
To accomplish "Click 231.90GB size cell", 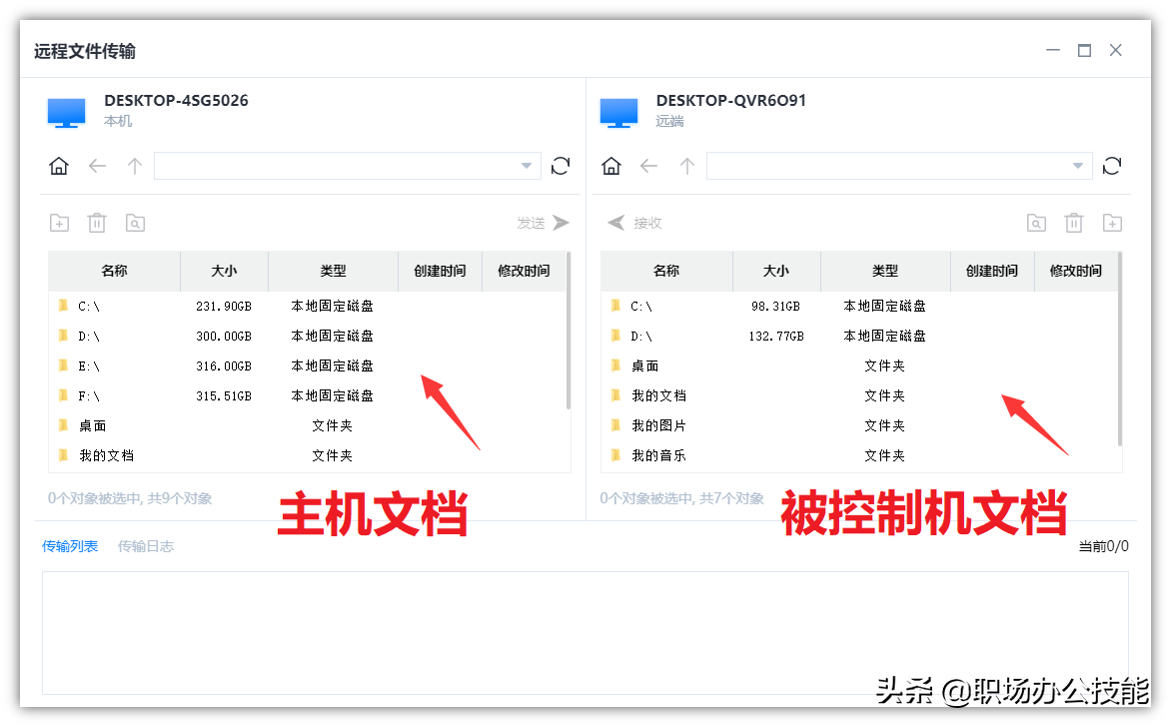I will pos(224,306).
